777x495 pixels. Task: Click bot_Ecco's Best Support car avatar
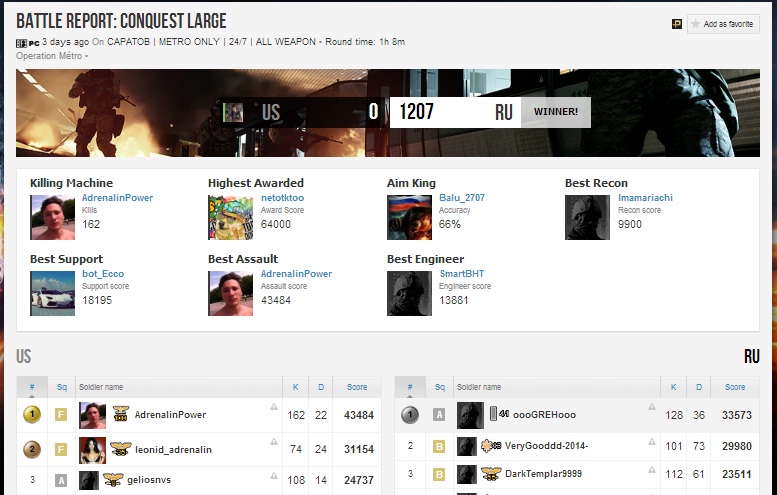[52, 293]
